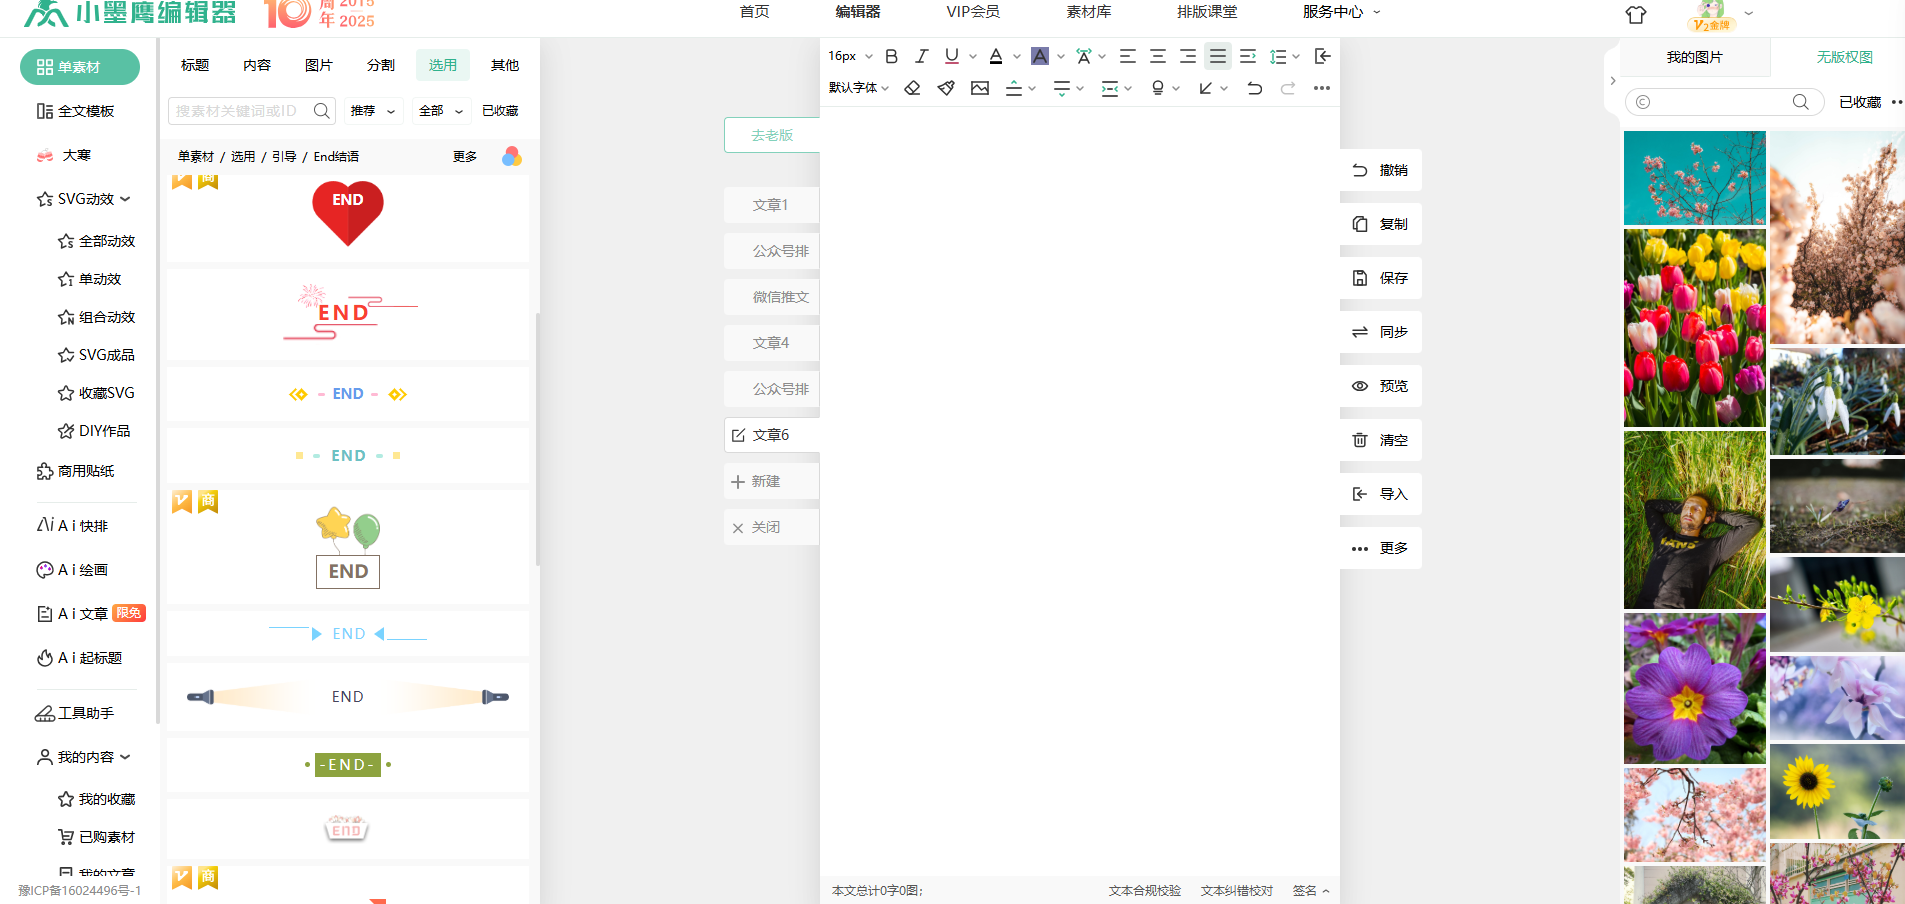The height and width of the screenshot is (904, 1905).
Task: Expand the 推荐 sort dropdown
Action: 372,111
